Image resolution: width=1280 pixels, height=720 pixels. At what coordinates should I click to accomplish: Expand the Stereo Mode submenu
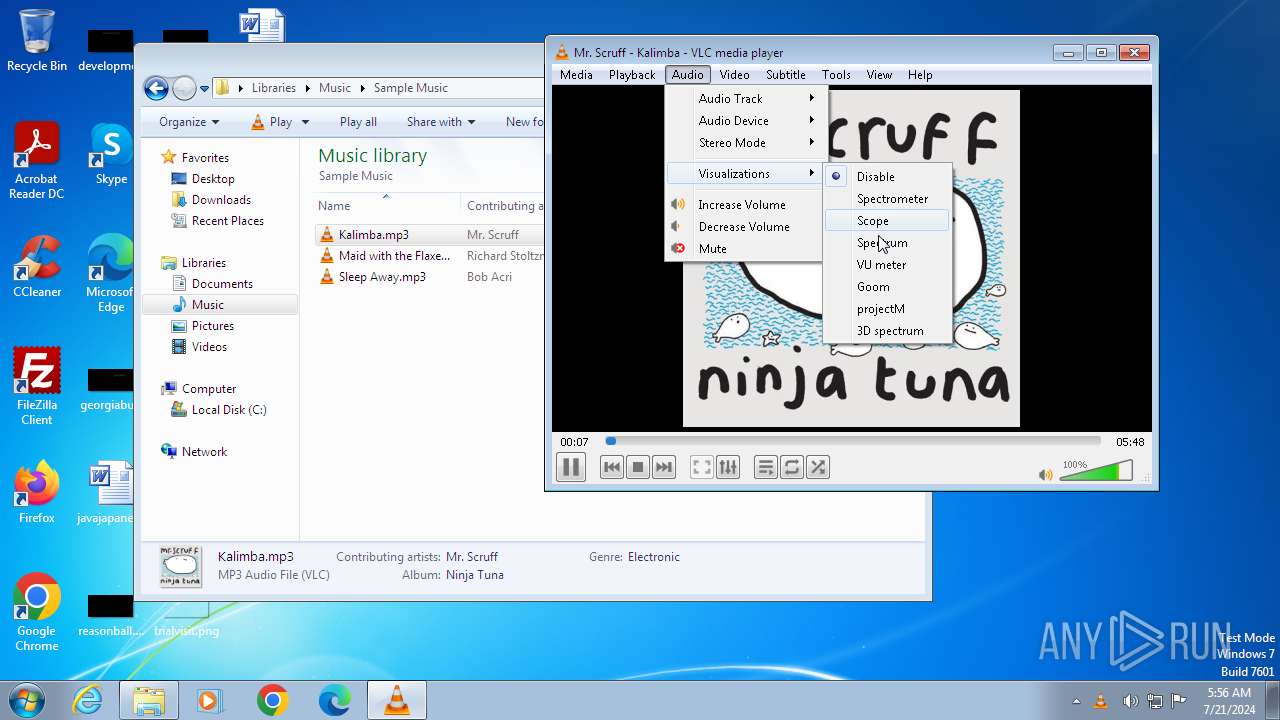pos(744,143)
